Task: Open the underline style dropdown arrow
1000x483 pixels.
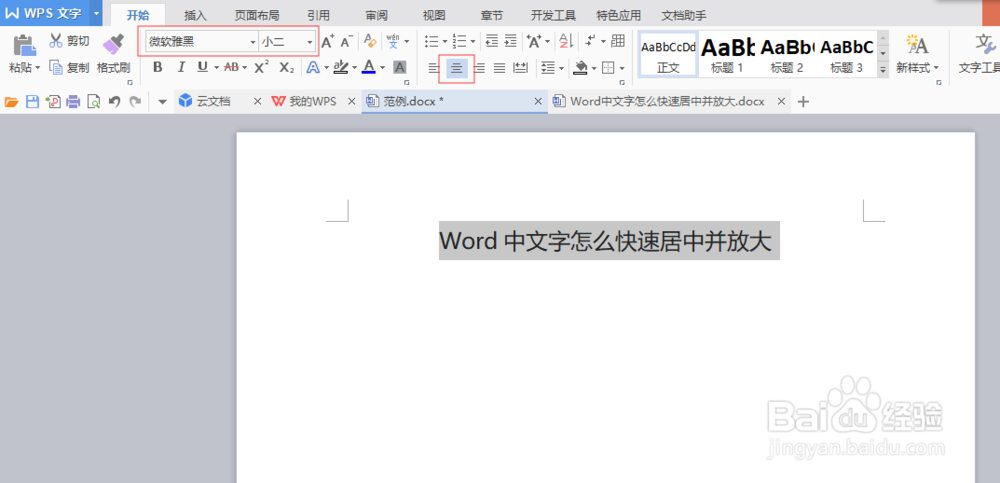Action: [216, 67]
